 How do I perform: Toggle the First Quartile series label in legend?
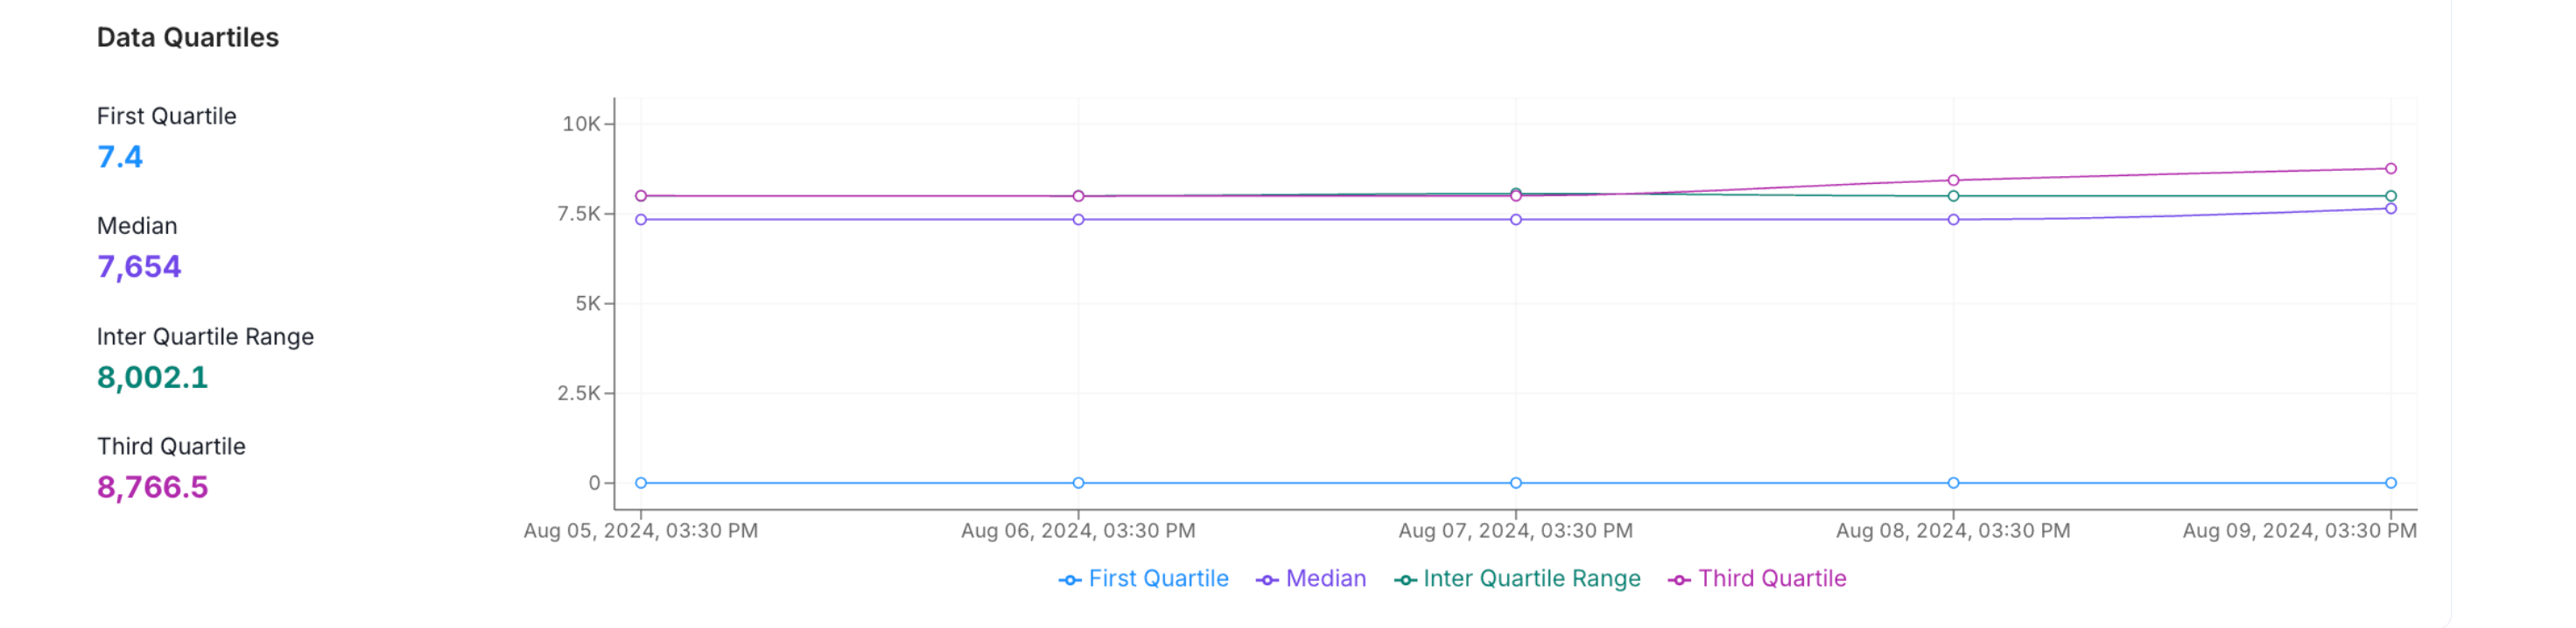click(x=1158, y=578)
